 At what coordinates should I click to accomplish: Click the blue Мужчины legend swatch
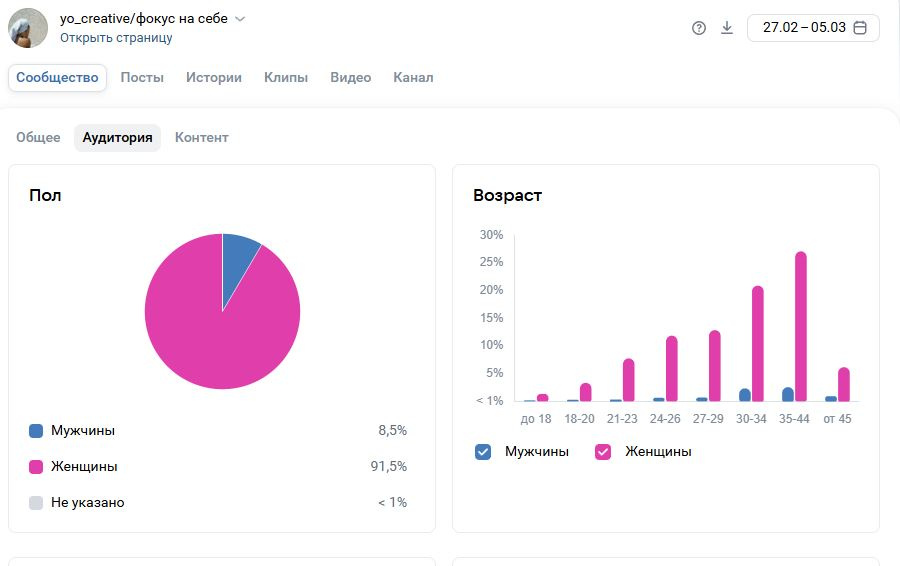point(36,431)
